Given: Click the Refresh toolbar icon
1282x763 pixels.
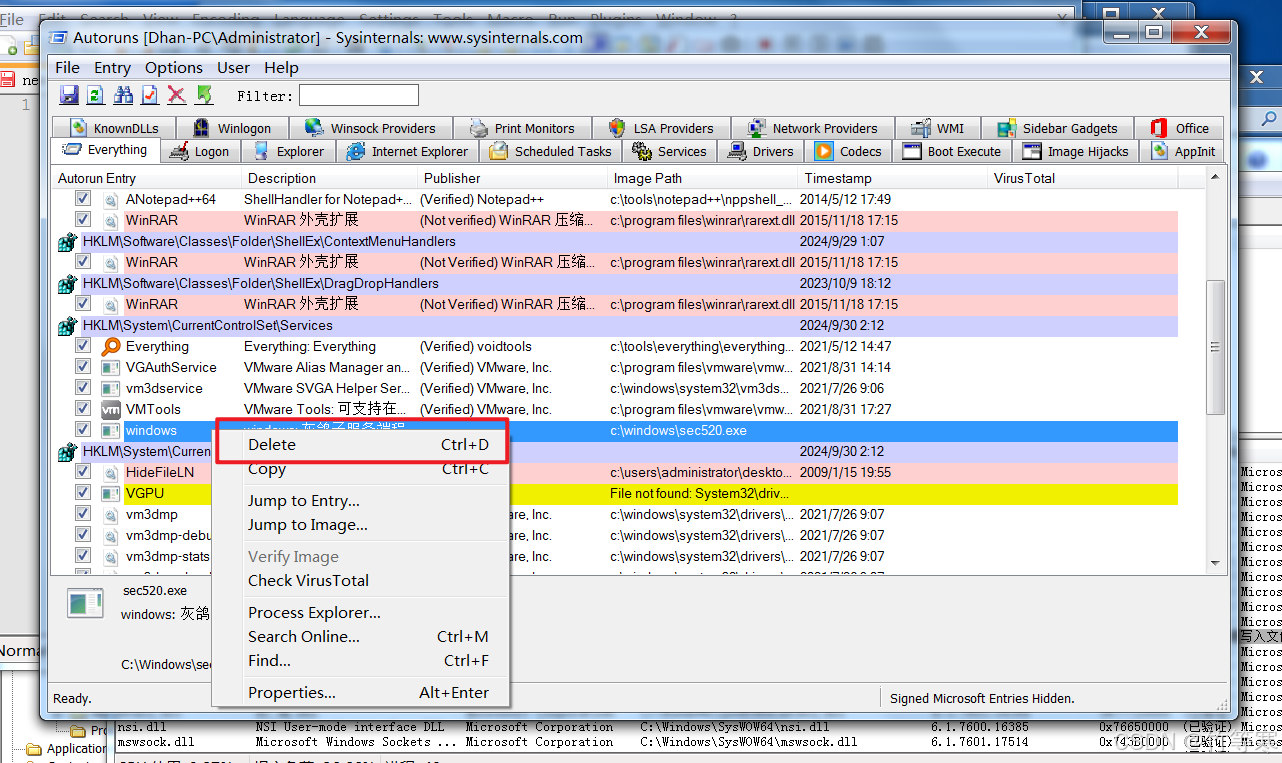Looking at the screenshot, I should point(96,95).
